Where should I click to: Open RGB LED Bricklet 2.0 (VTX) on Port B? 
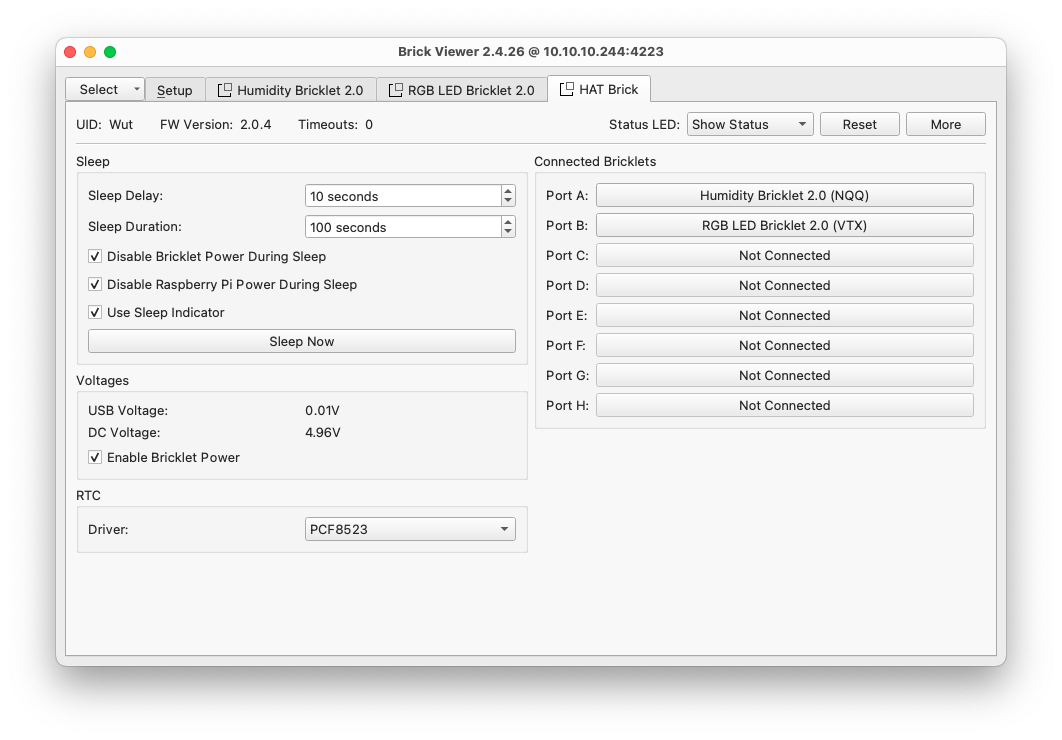(x=784, y=225)
